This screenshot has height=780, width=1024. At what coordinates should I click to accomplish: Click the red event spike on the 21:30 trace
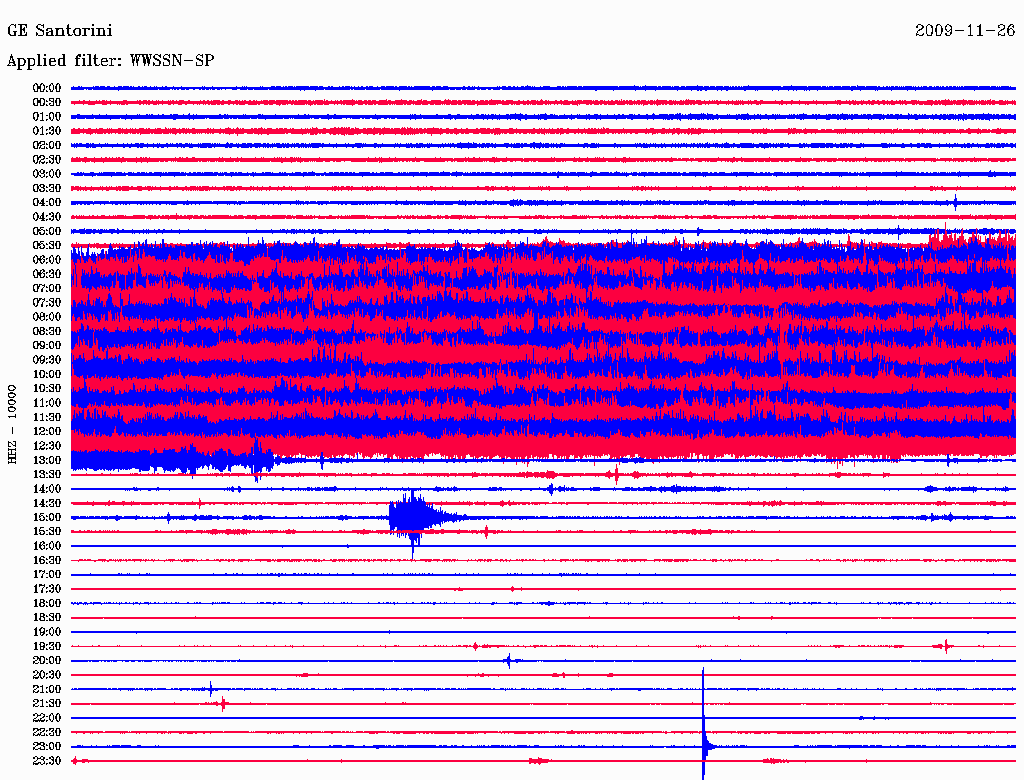coord(223,704)
